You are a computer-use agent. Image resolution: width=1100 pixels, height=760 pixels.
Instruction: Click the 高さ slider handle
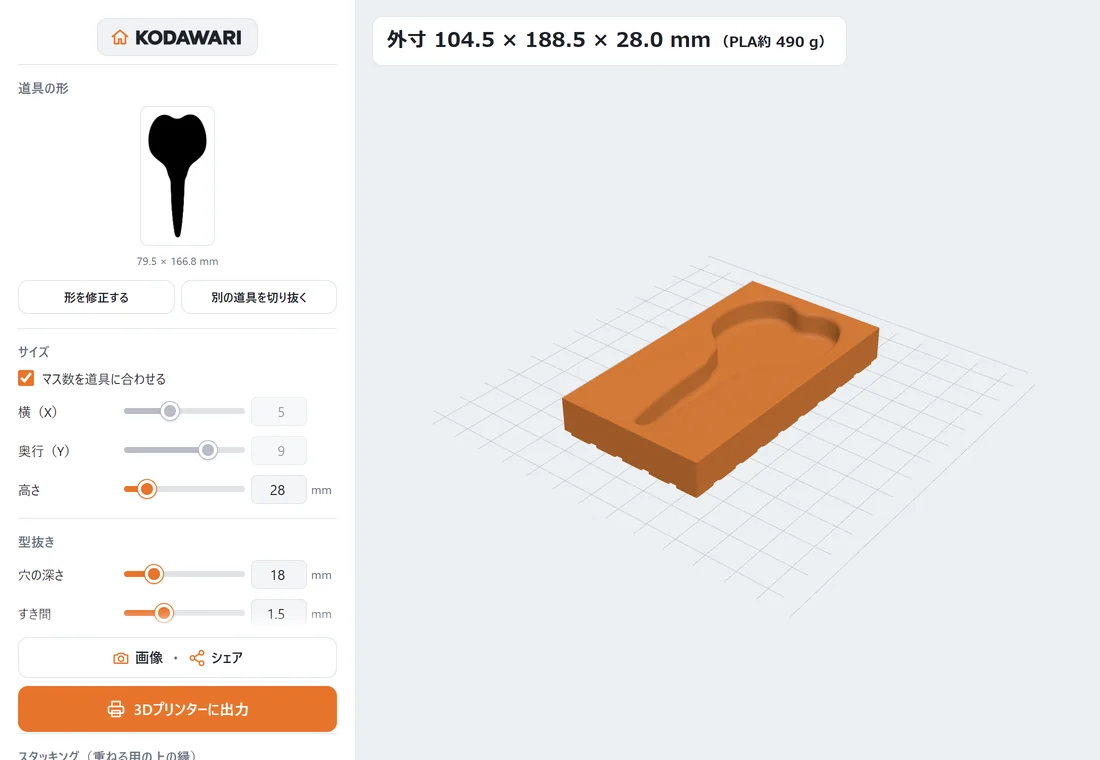tap(147, 489)
